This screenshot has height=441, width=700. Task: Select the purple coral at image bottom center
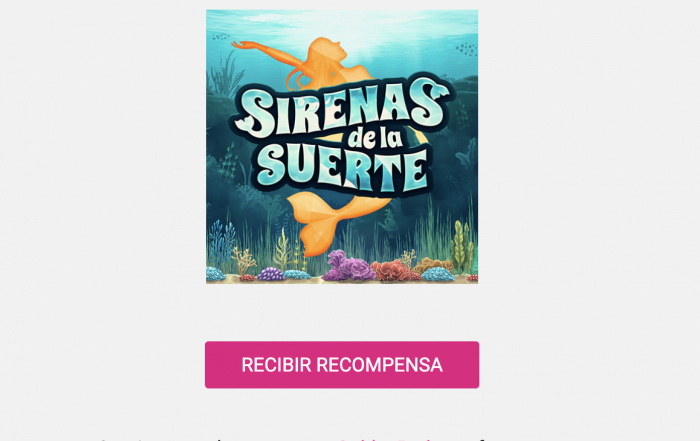pyautogui.click(x=348, y=266)
